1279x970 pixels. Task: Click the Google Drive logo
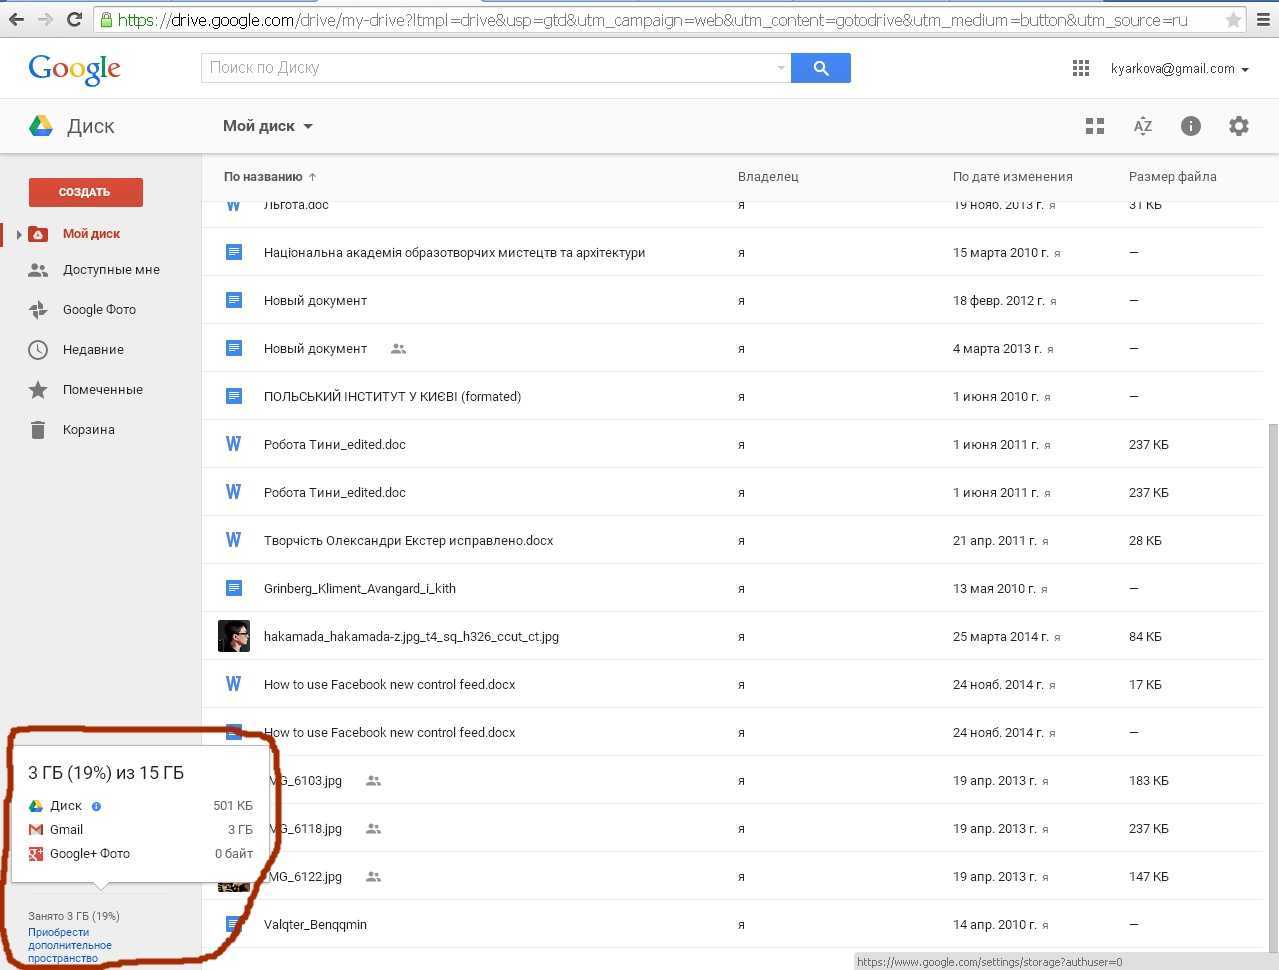pyautogui.click(x=41, y=126)
